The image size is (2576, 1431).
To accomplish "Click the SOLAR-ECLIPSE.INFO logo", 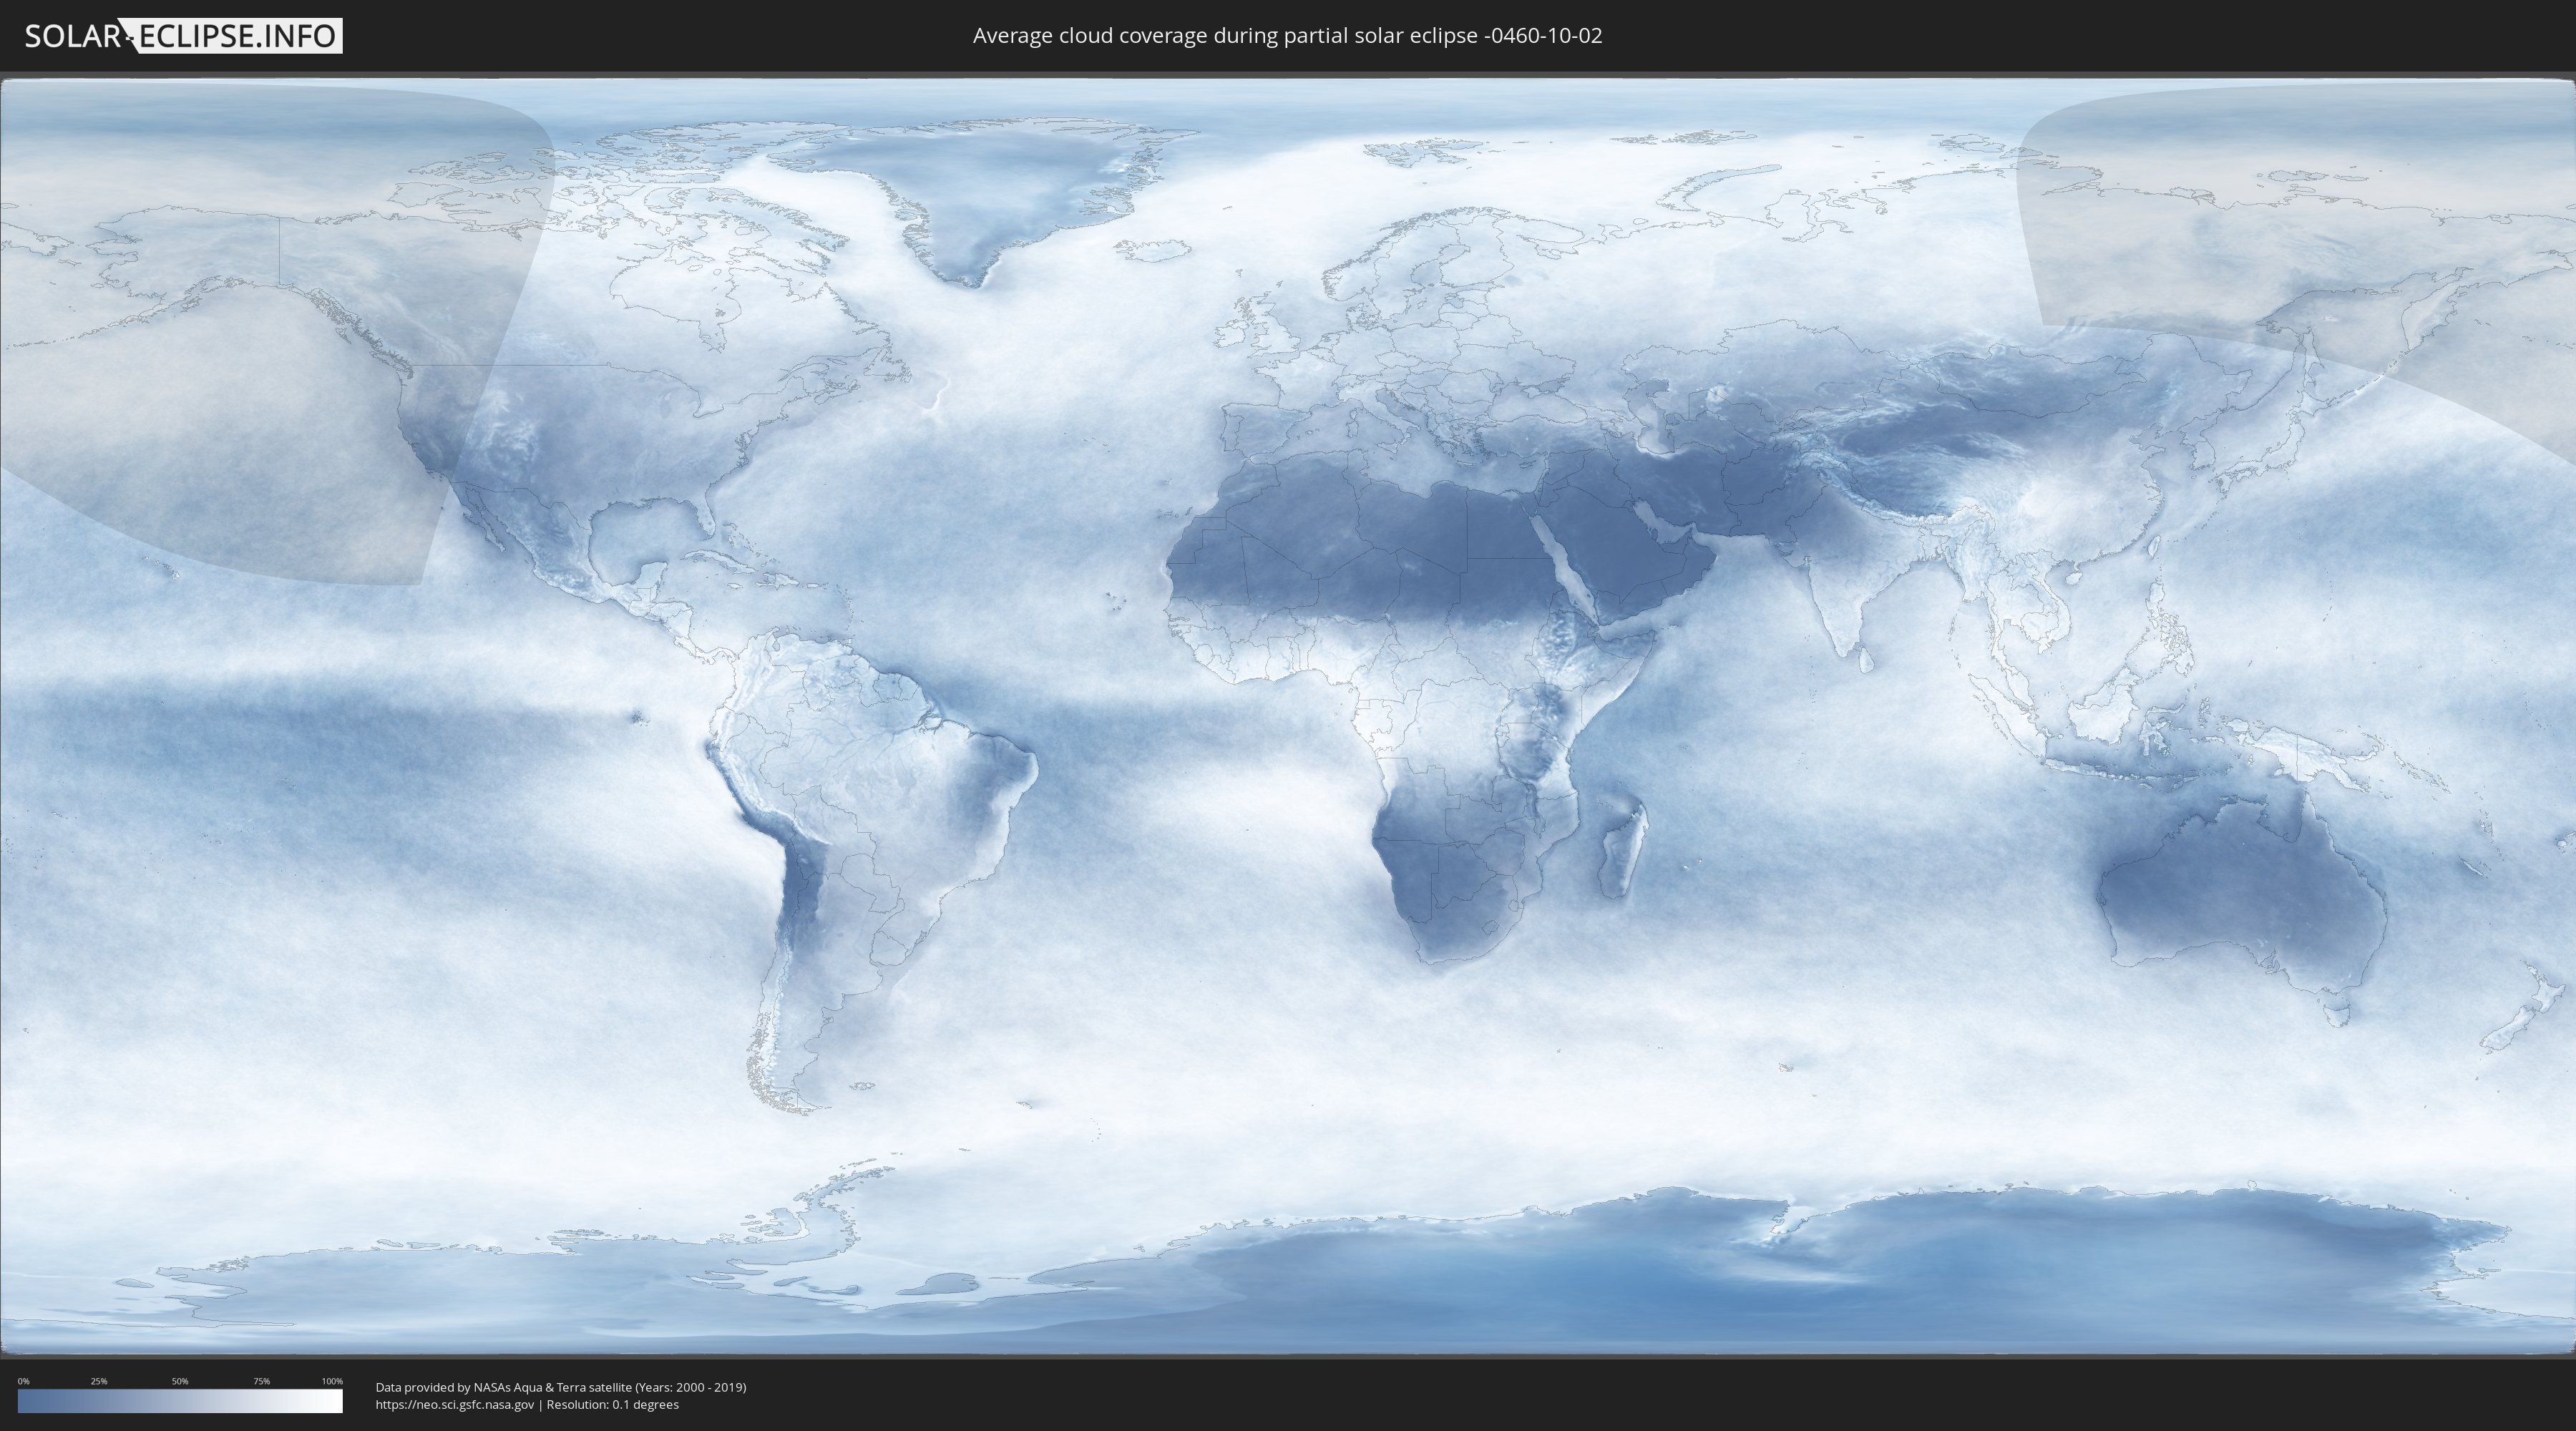I will 183,36.
